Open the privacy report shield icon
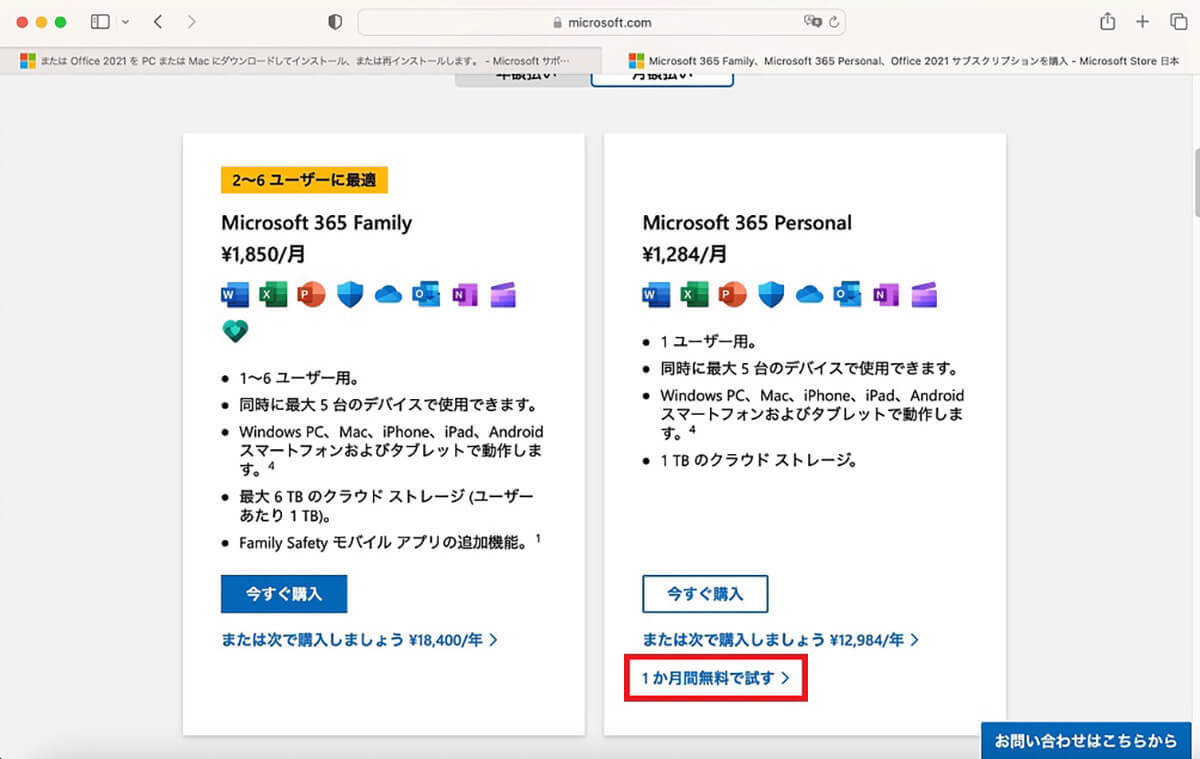The image size is (1200, 759). click(335, 21)
